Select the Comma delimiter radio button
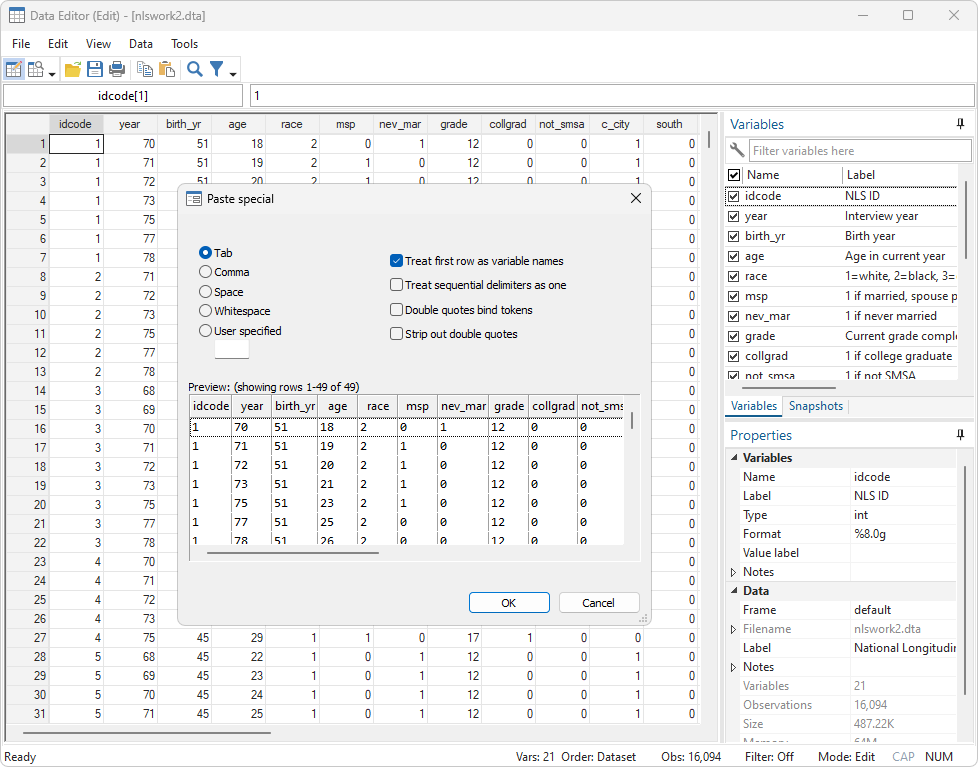 (207, 271)
